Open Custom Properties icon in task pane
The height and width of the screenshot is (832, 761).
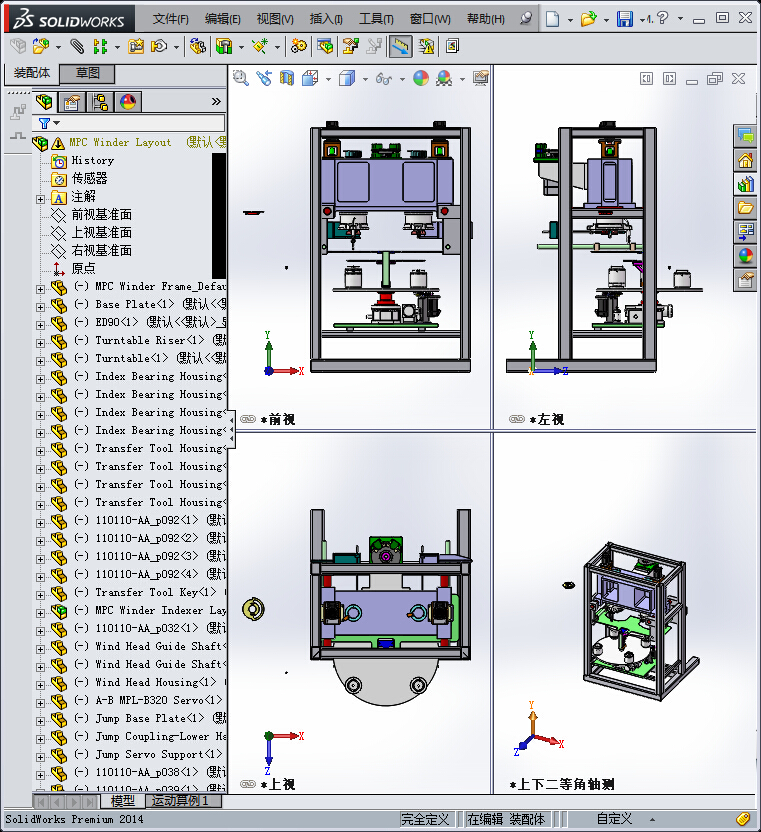coord(745,280)
